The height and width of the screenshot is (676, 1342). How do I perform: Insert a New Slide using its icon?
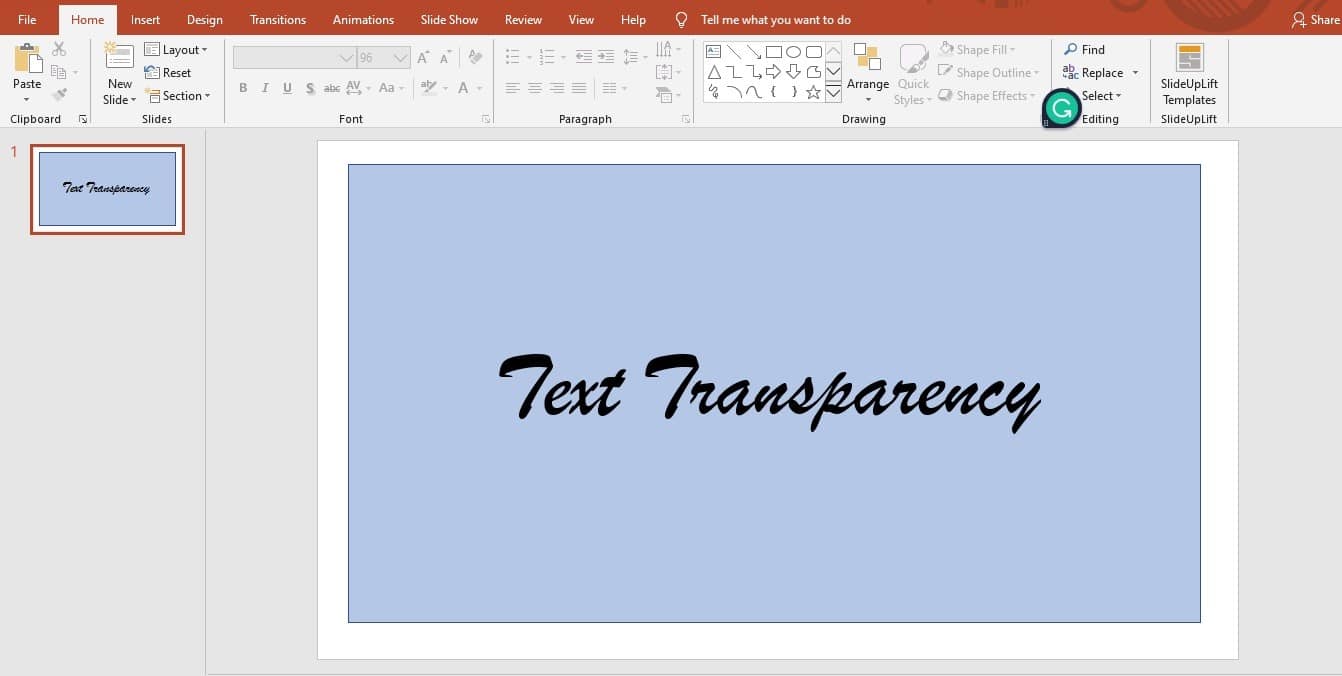pyautogui.click(x=119, y=57)
